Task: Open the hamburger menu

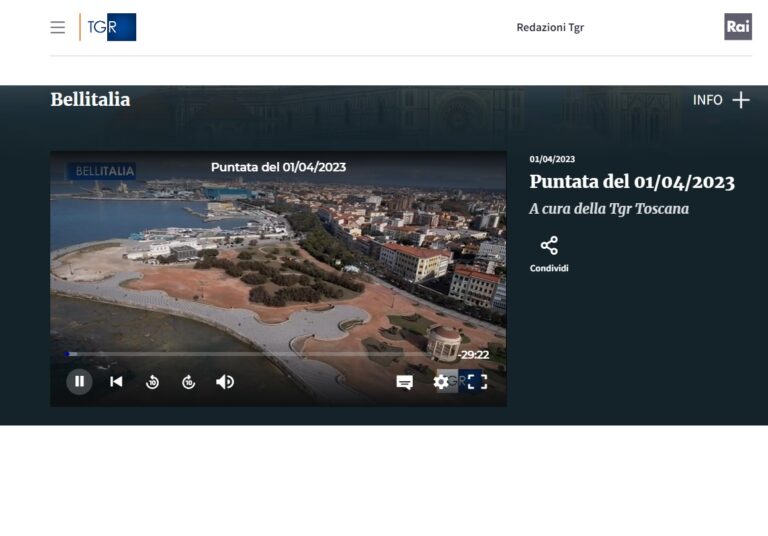Action: (58, 27)
